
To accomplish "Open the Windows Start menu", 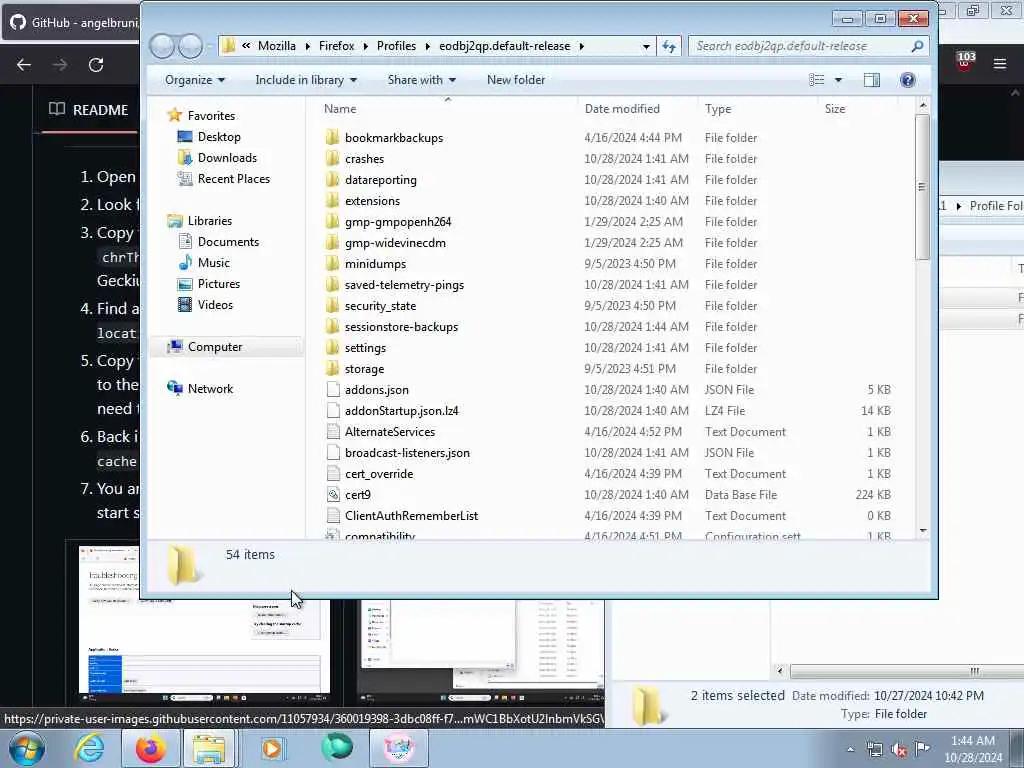I will tap(27, 748).
